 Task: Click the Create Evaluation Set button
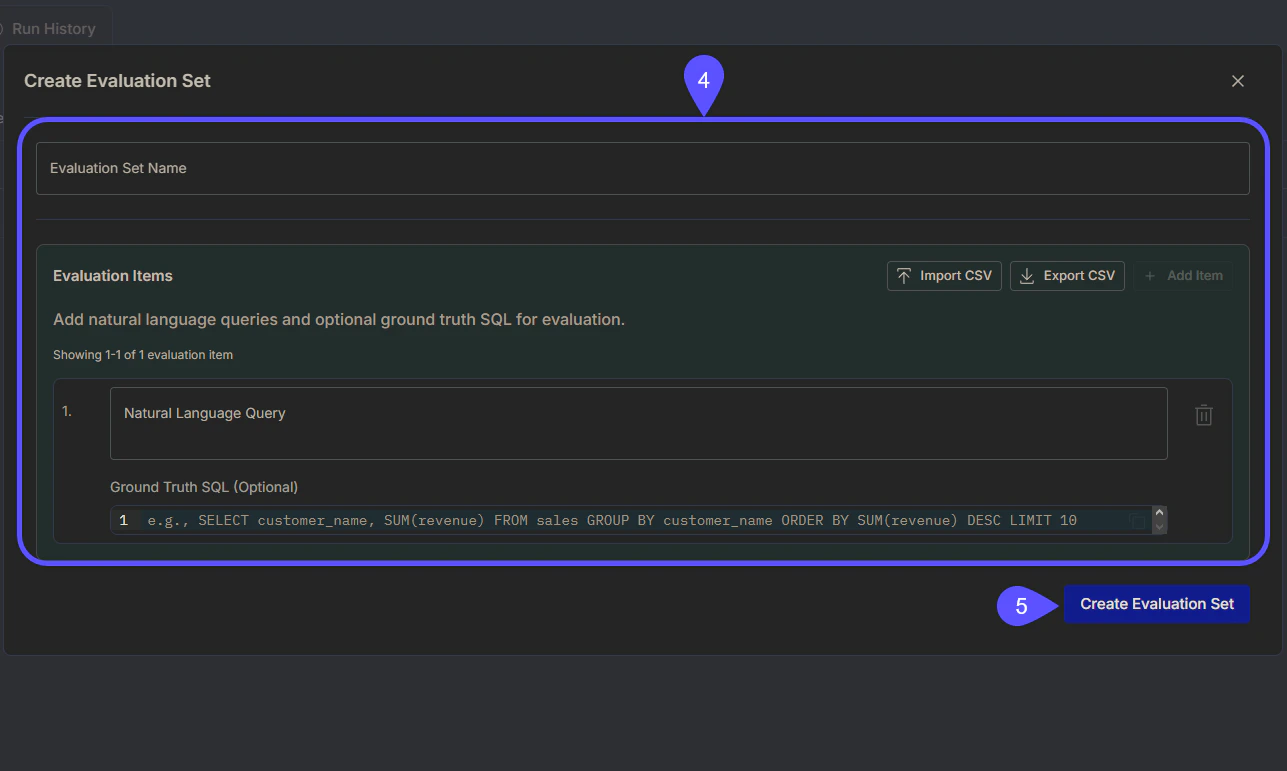(1157, 604)
